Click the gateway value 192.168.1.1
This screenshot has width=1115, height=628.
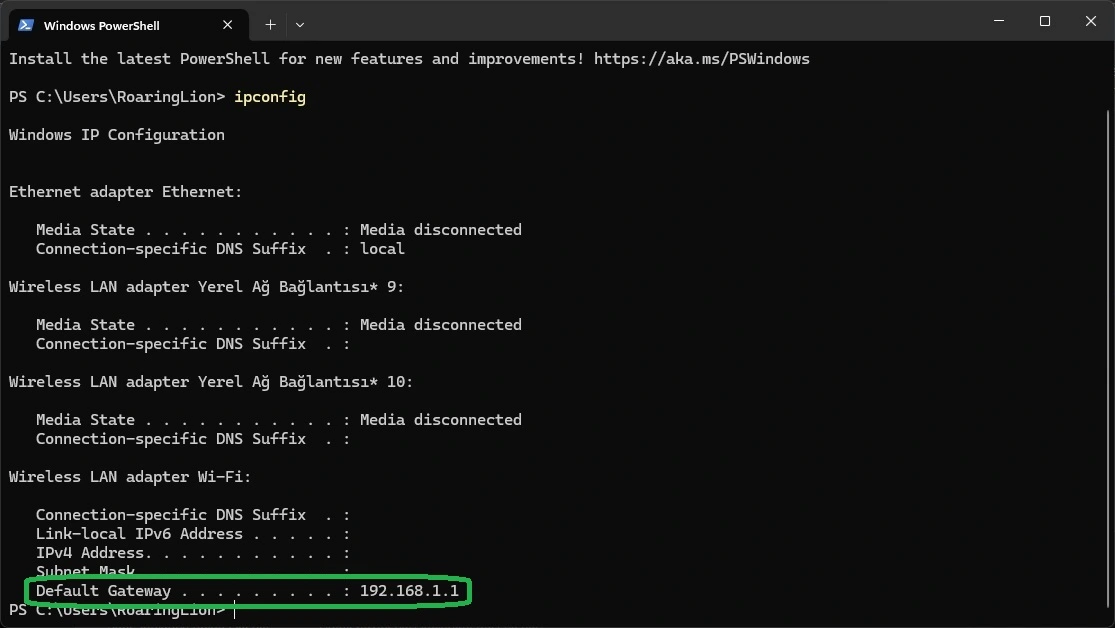coord(409,591)
